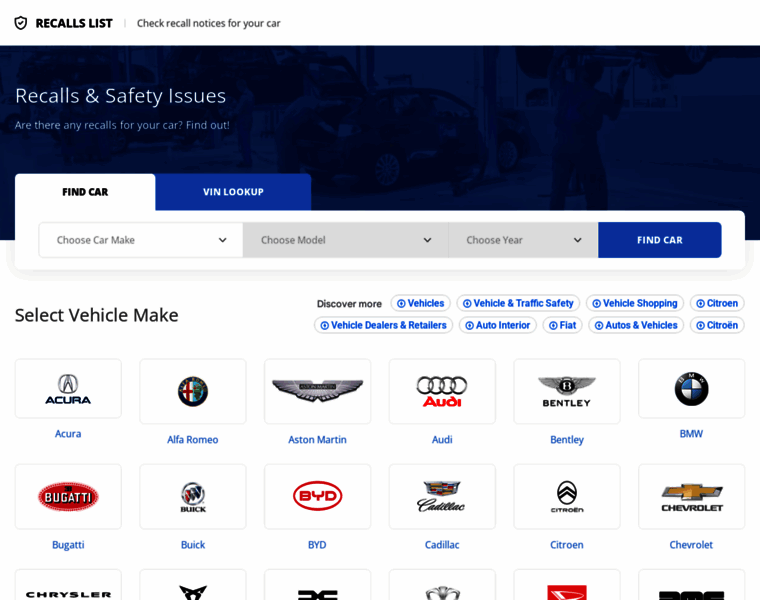Click the Cadillac crest logo

coord(442,496)
